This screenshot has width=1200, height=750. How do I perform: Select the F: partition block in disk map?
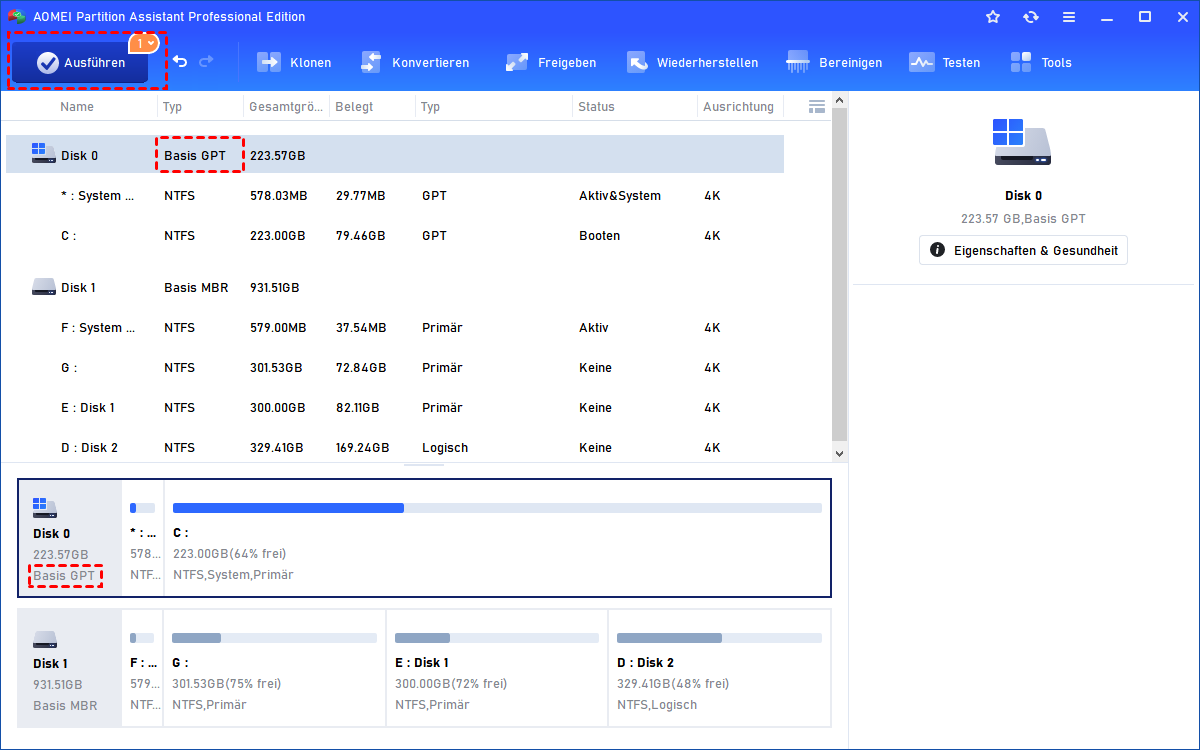[x=142, y=668]
